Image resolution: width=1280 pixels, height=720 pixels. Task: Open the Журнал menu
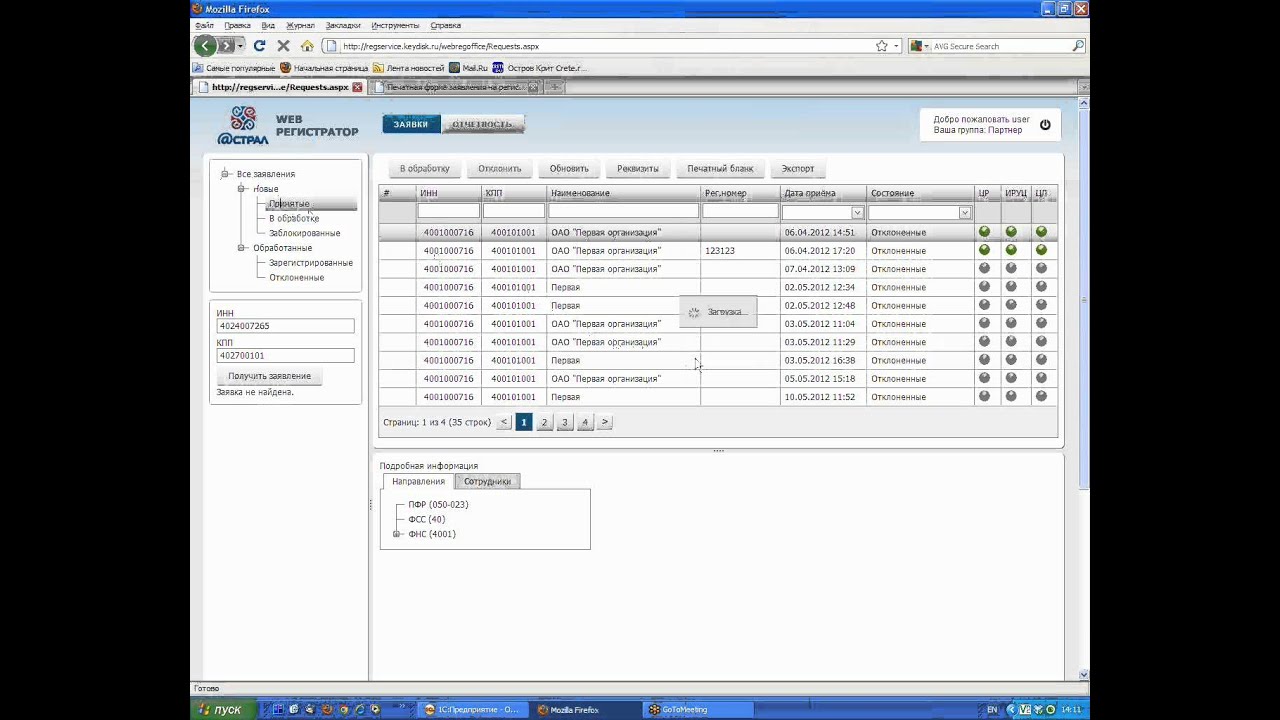point(300,25)
